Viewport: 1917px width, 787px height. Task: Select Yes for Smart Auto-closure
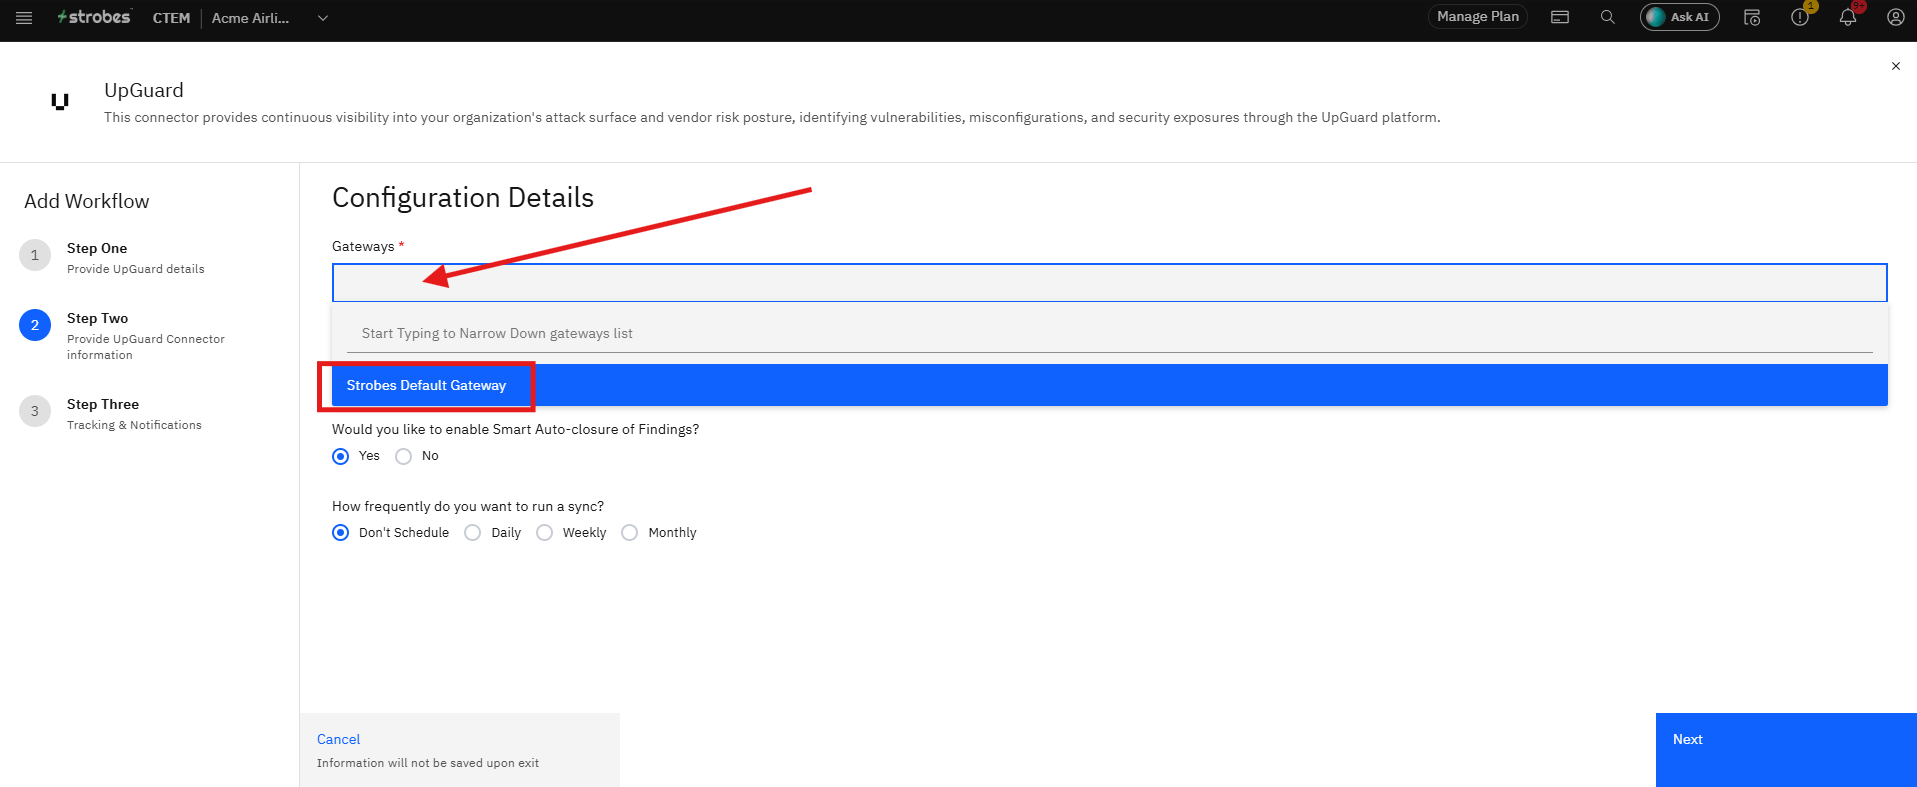pyautogui.click(x=341, y=456)
